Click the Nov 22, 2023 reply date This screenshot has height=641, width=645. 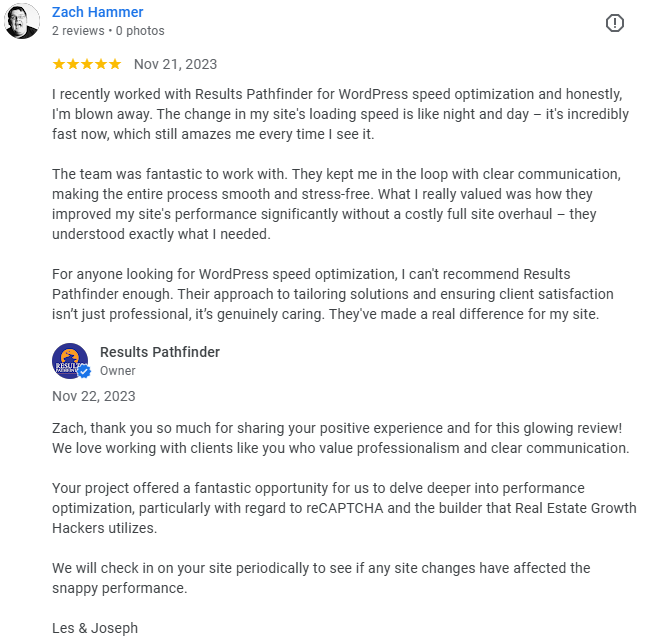tap(93, 396)
